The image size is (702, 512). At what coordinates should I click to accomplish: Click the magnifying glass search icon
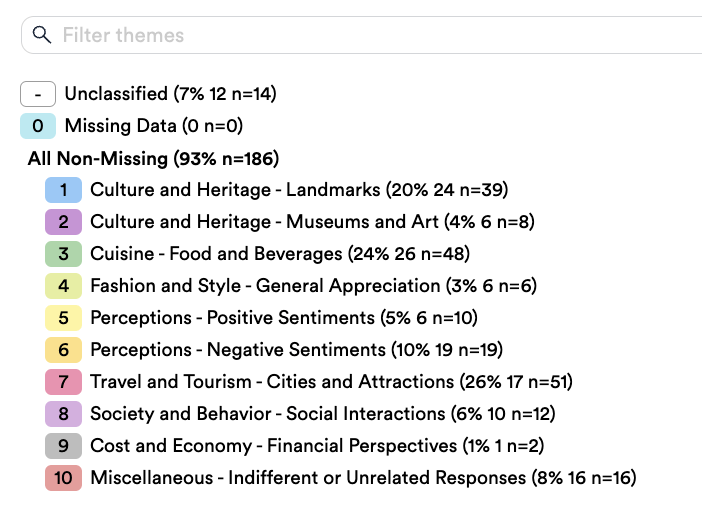(42, 35)
